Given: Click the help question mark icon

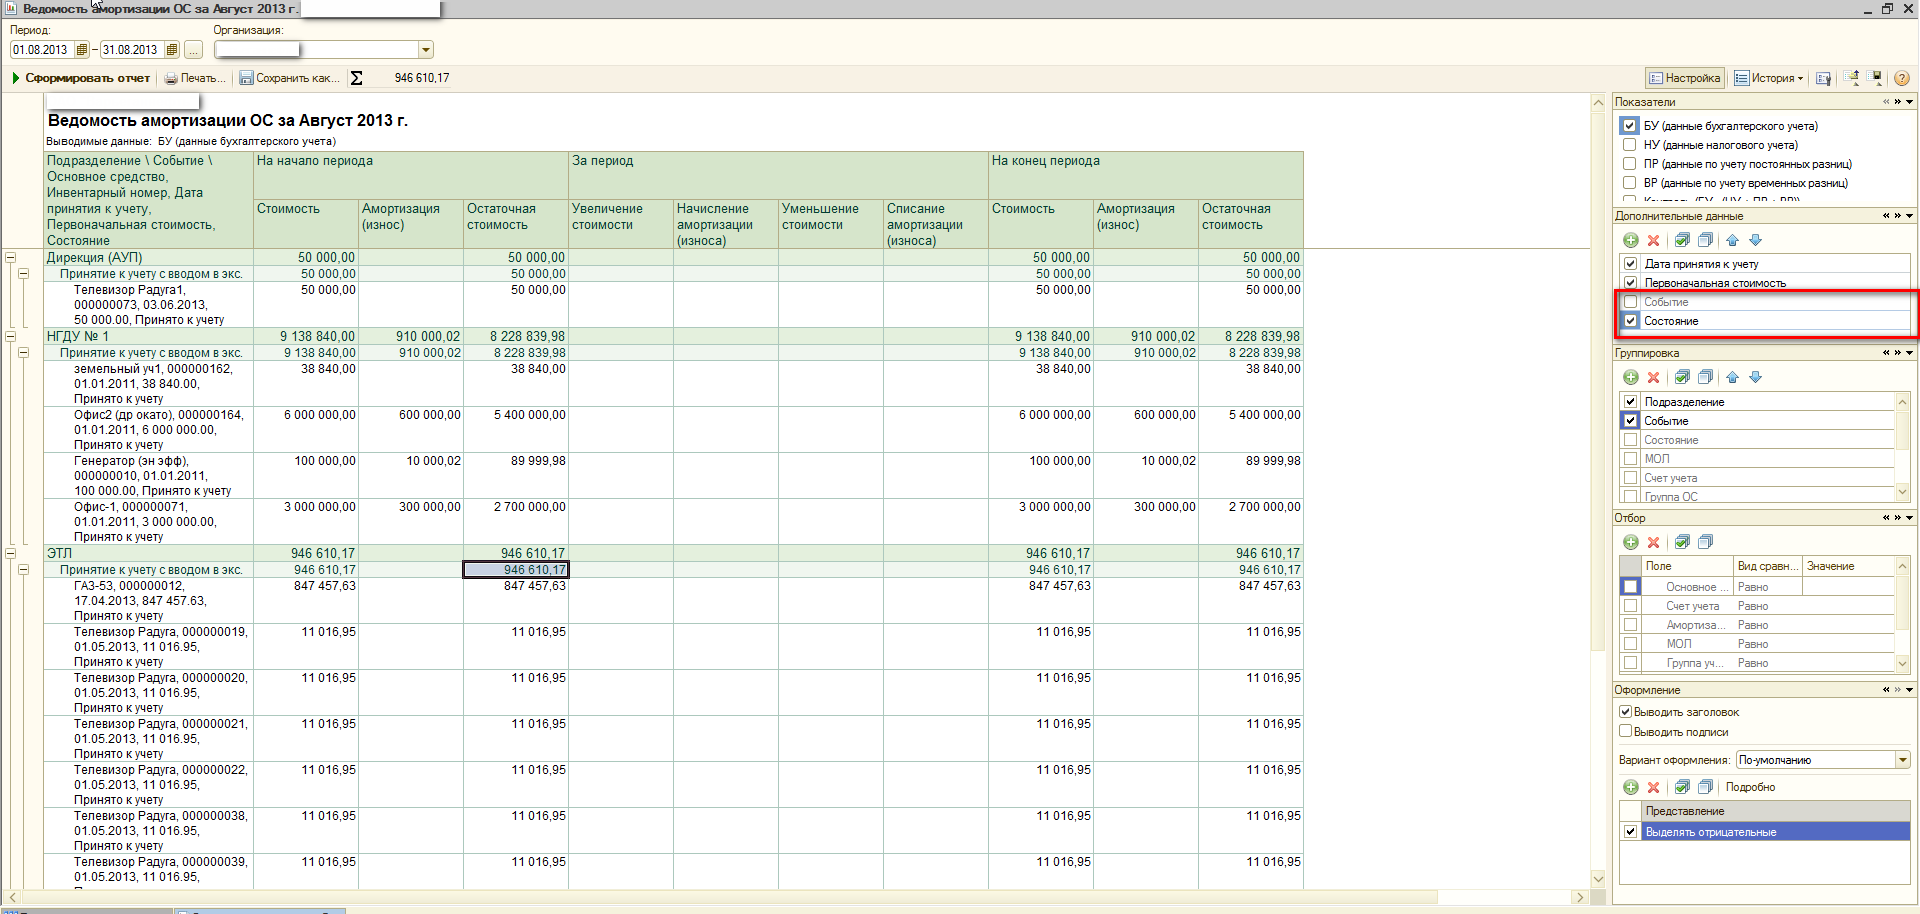Looking at the screenshot, I should (x=1902, y=78).
